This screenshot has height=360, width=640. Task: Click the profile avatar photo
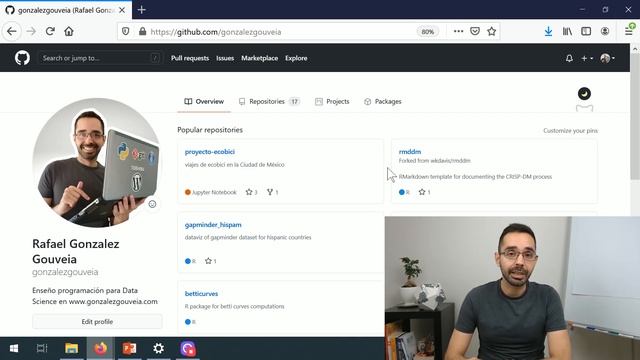(x=97, y=162)
